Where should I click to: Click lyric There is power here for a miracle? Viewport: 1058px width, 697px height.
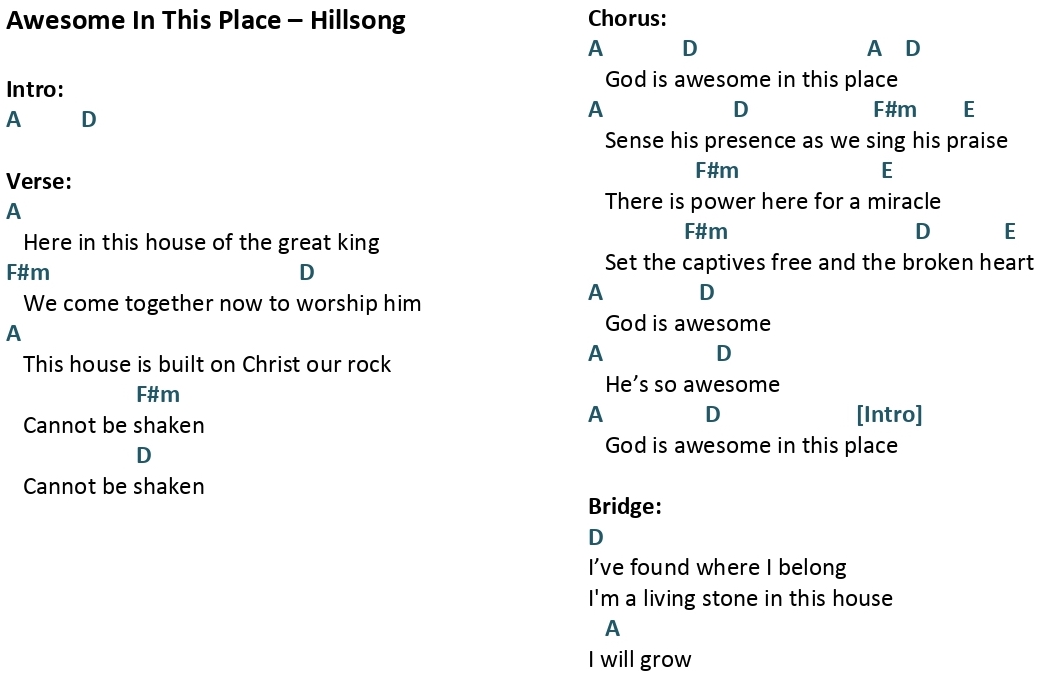[x=773, y=201]
